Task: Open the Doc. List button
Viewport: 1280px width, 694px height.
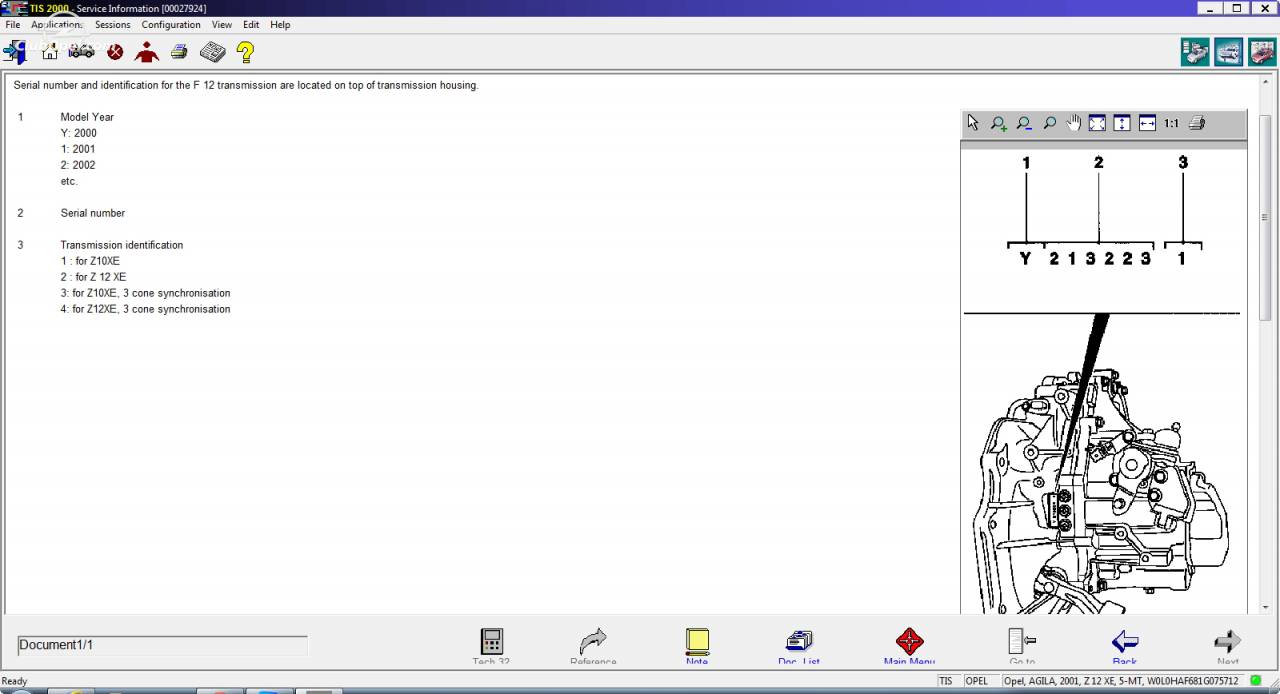Action: (x=799, y=646)
